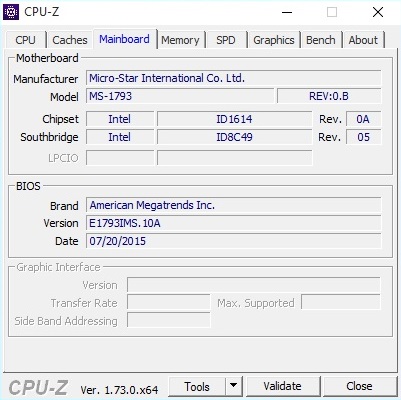Click the Manufacturer field Micro-Star International
This screenshot has height=400, width=401.
[233, 78]
